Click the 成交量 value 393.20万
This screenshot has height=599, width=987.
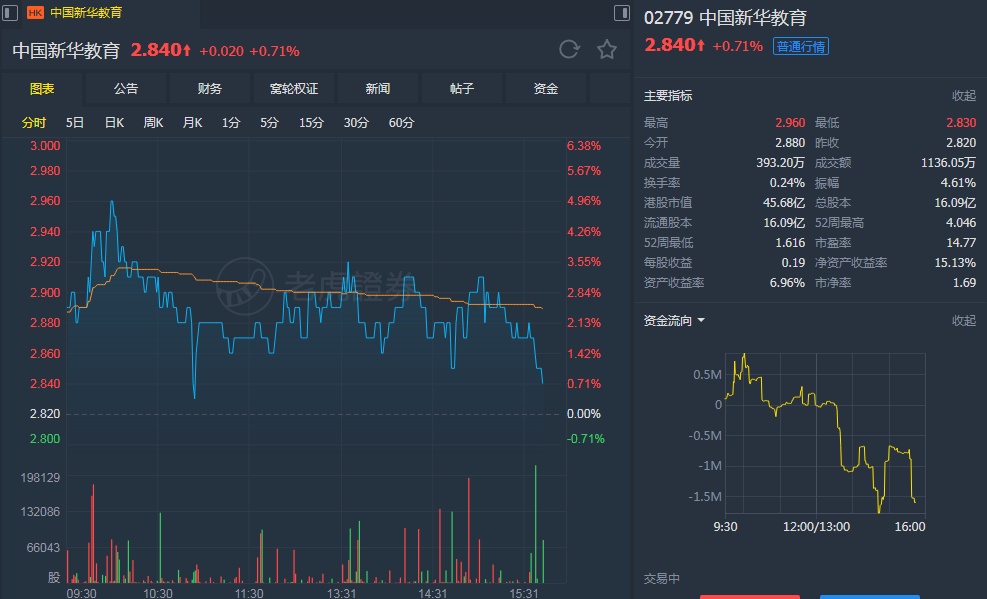point(781,163)
